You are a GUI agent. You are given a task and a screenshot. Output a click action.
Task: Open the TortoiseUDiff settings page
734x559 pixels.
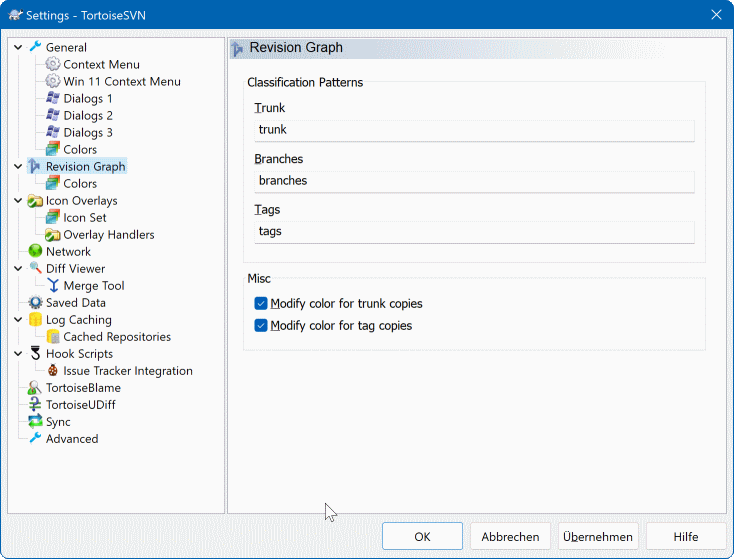tap(81, 405)
